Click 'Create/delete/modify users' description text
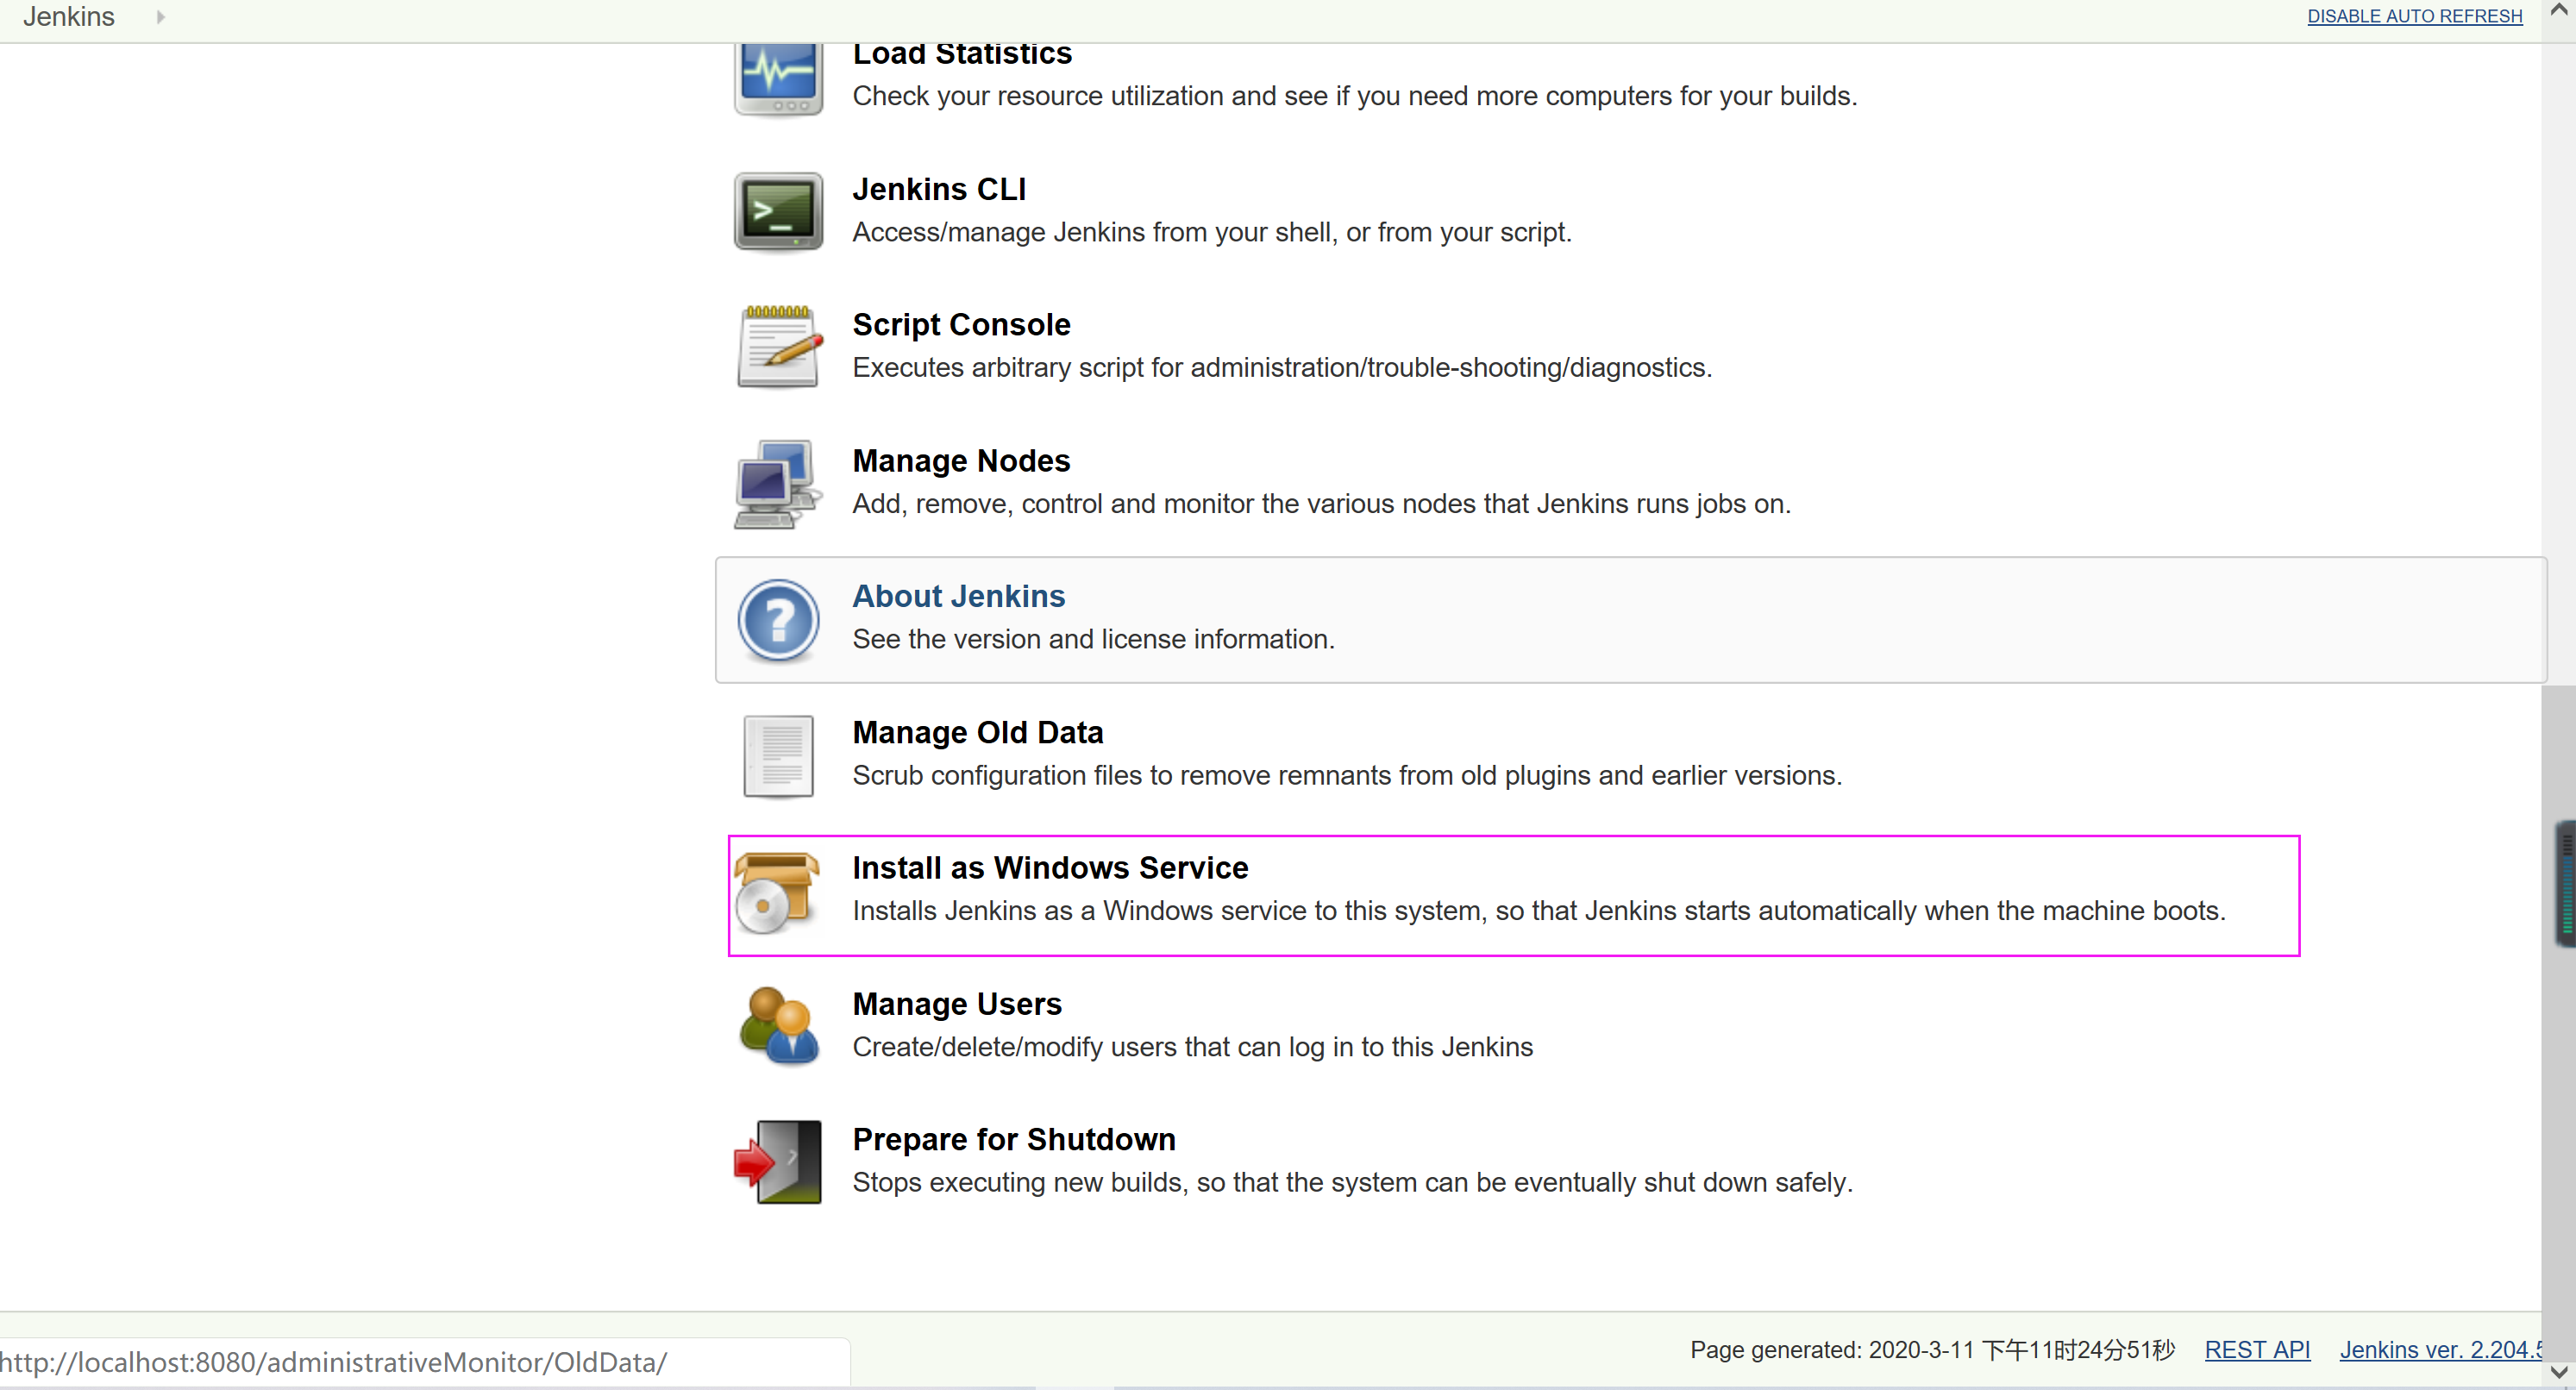The image size is (2576, 1390). click(x=1192, y=1047)
